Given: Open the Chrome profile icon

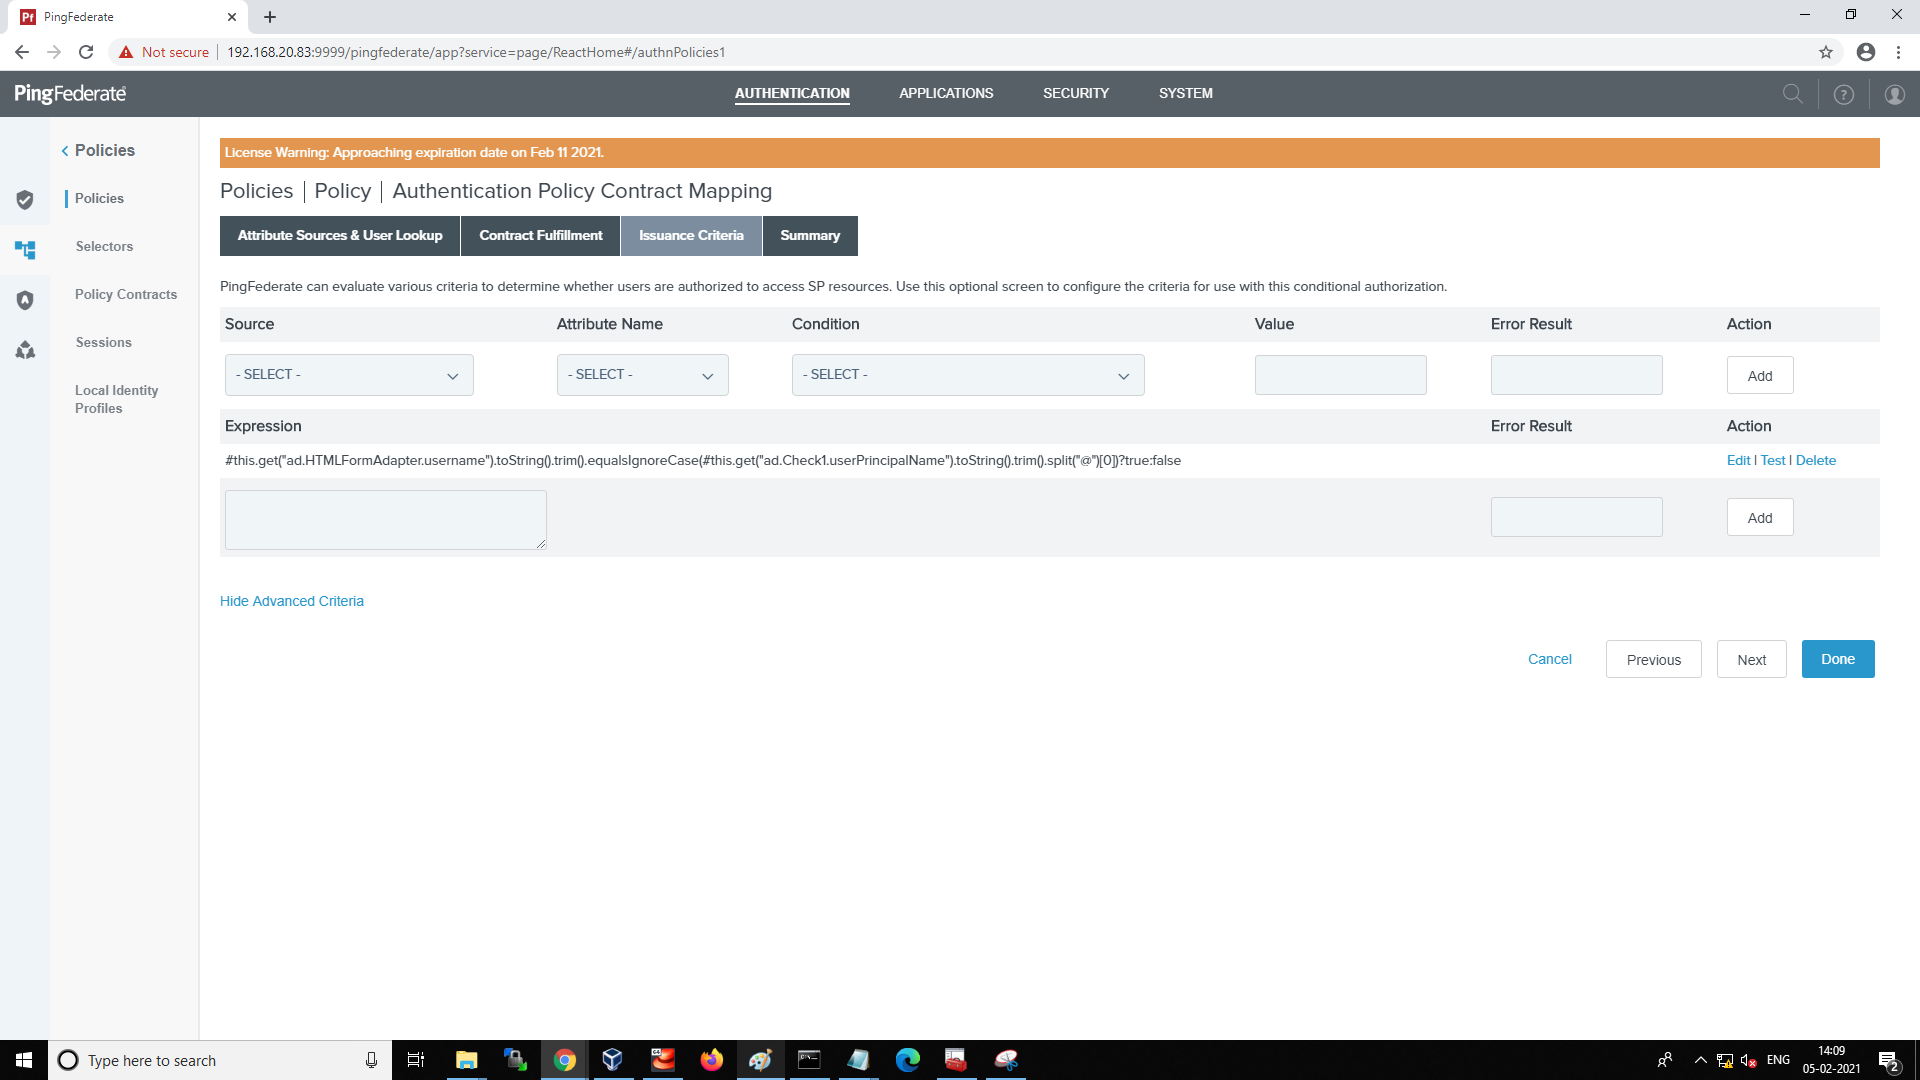Looking at the screenshot, I should pos(1866,52).
